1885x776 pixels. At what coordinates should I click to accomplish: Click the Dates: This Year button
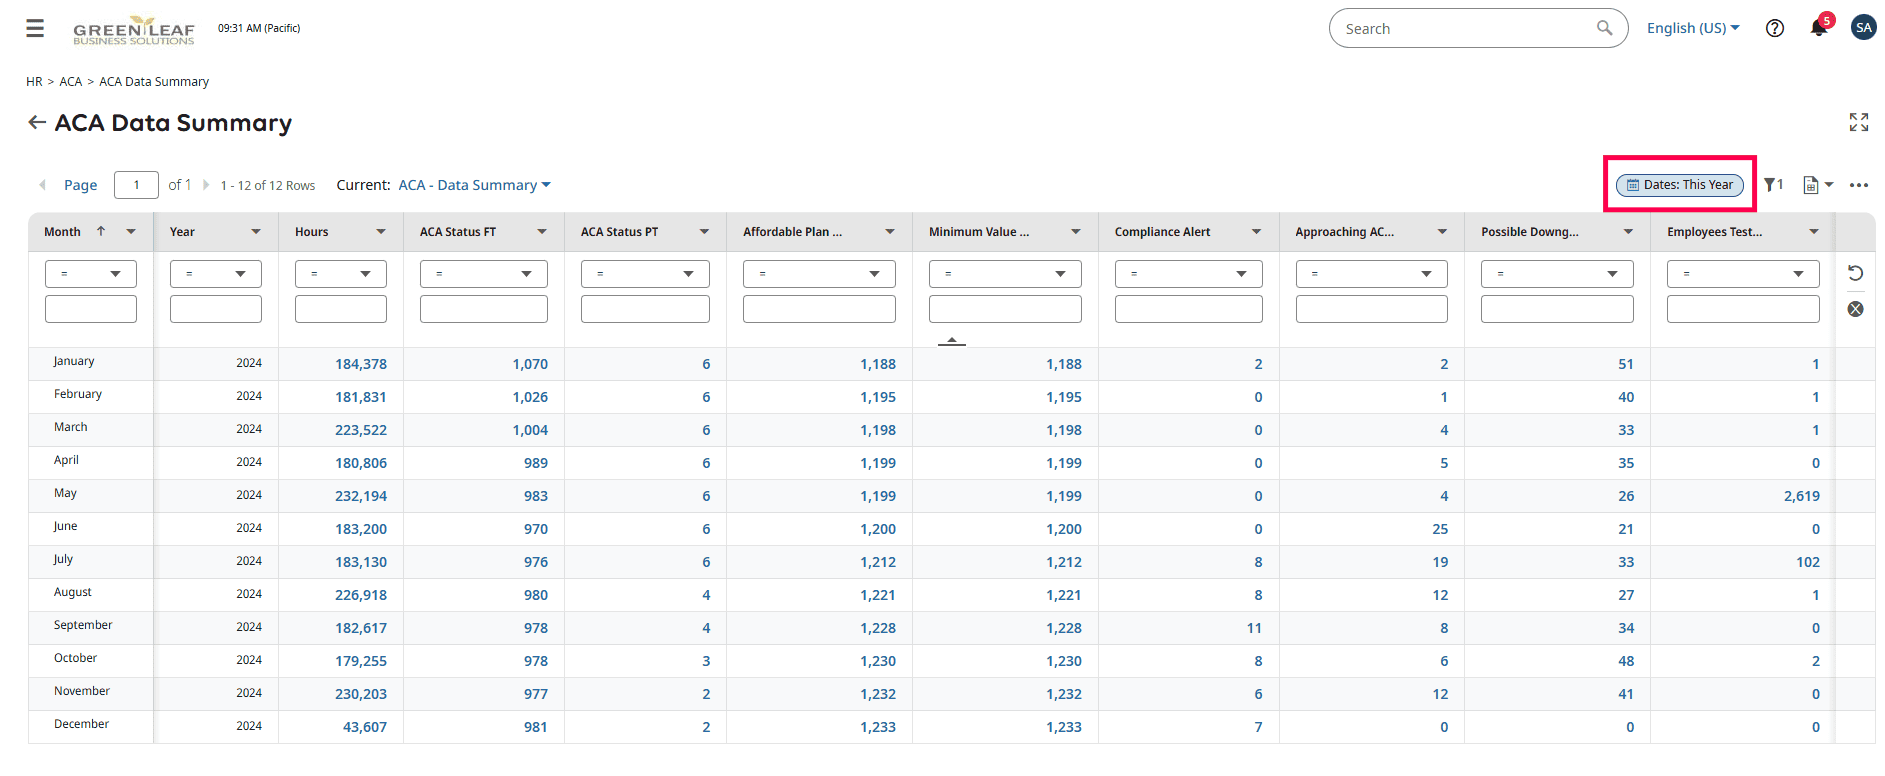[x=1680, y=185]
